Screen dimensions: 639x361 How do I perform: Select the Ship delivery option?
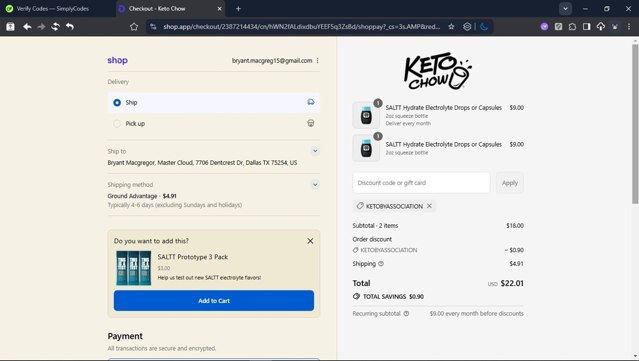point(214,103)
